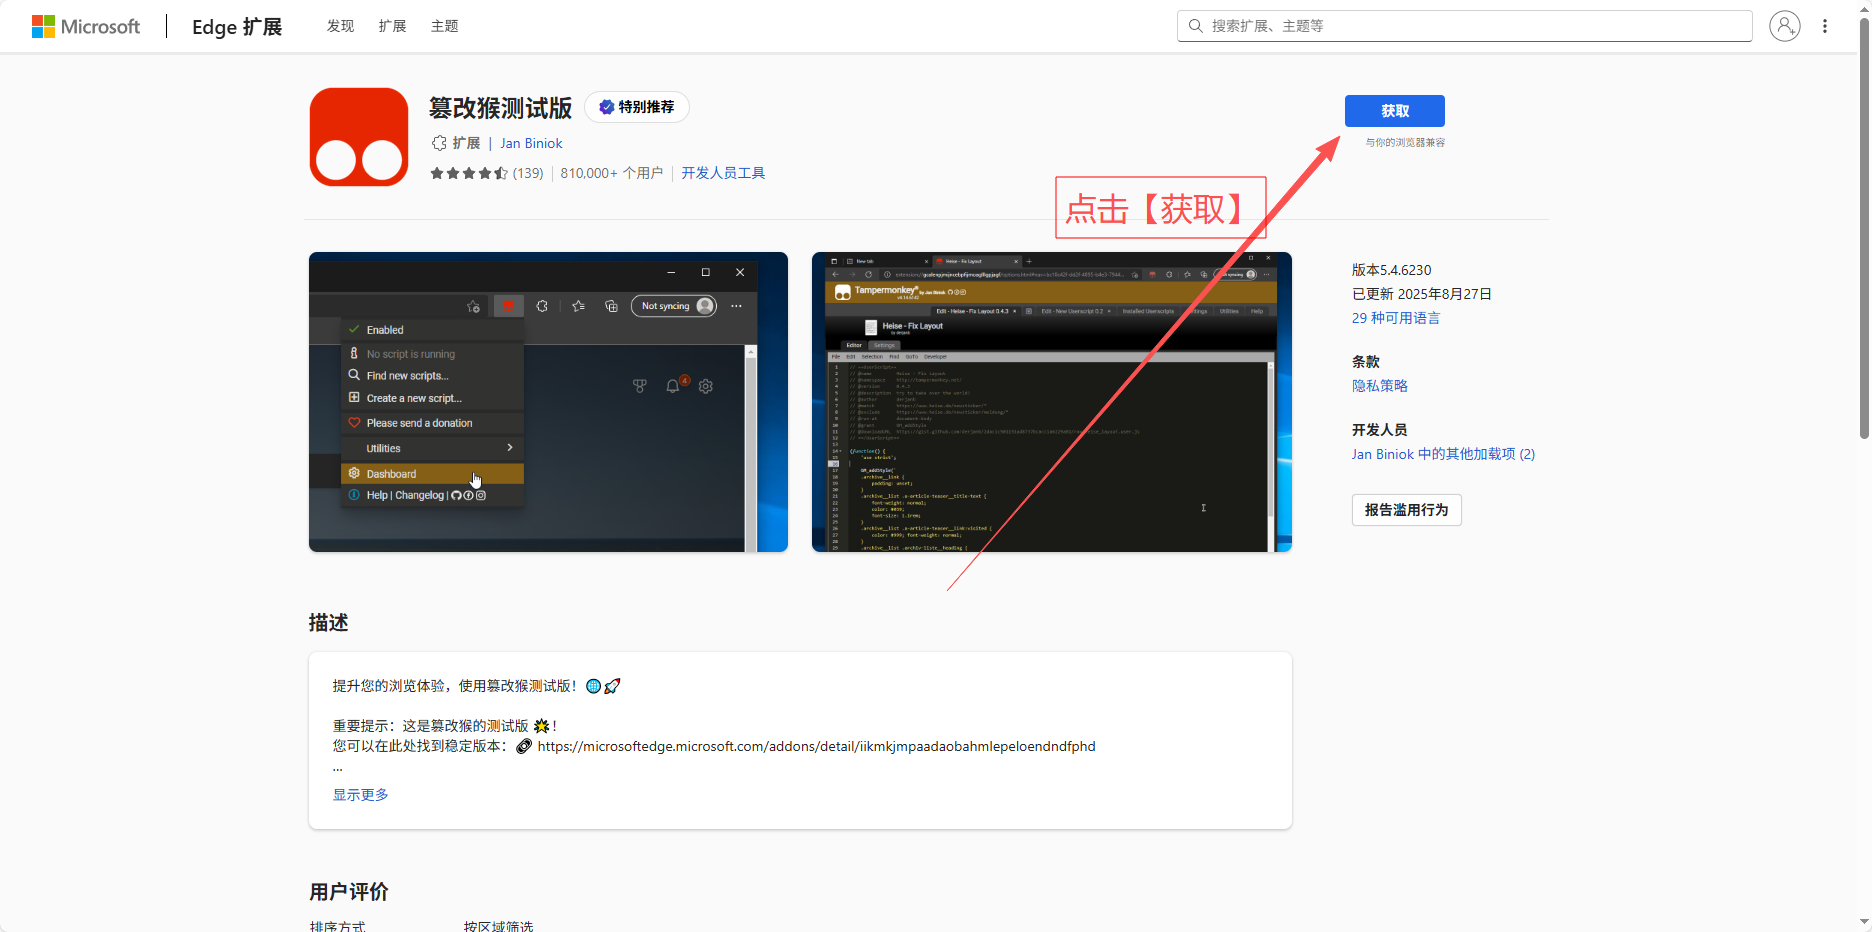Click the 报告滥用行为 button
This screenshot has height=932, width=1872.
point(1406,509)
